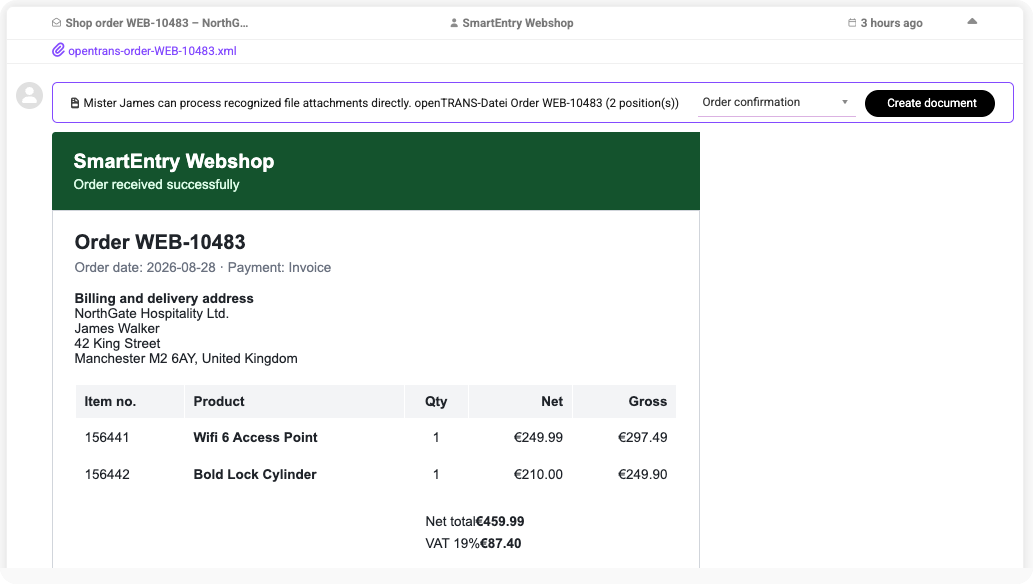Click the envelope icon beside Shop order subject
The height and width of the screenshot is (584, 1033).
[x=57, y=23]
